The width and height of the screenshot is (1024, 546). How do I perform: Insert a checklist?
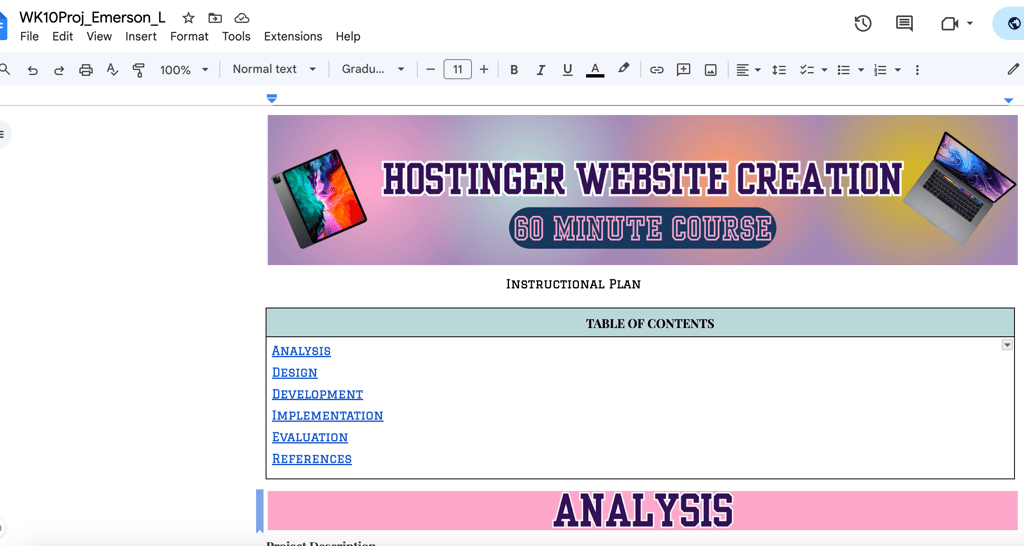click(x=807, y=70)
